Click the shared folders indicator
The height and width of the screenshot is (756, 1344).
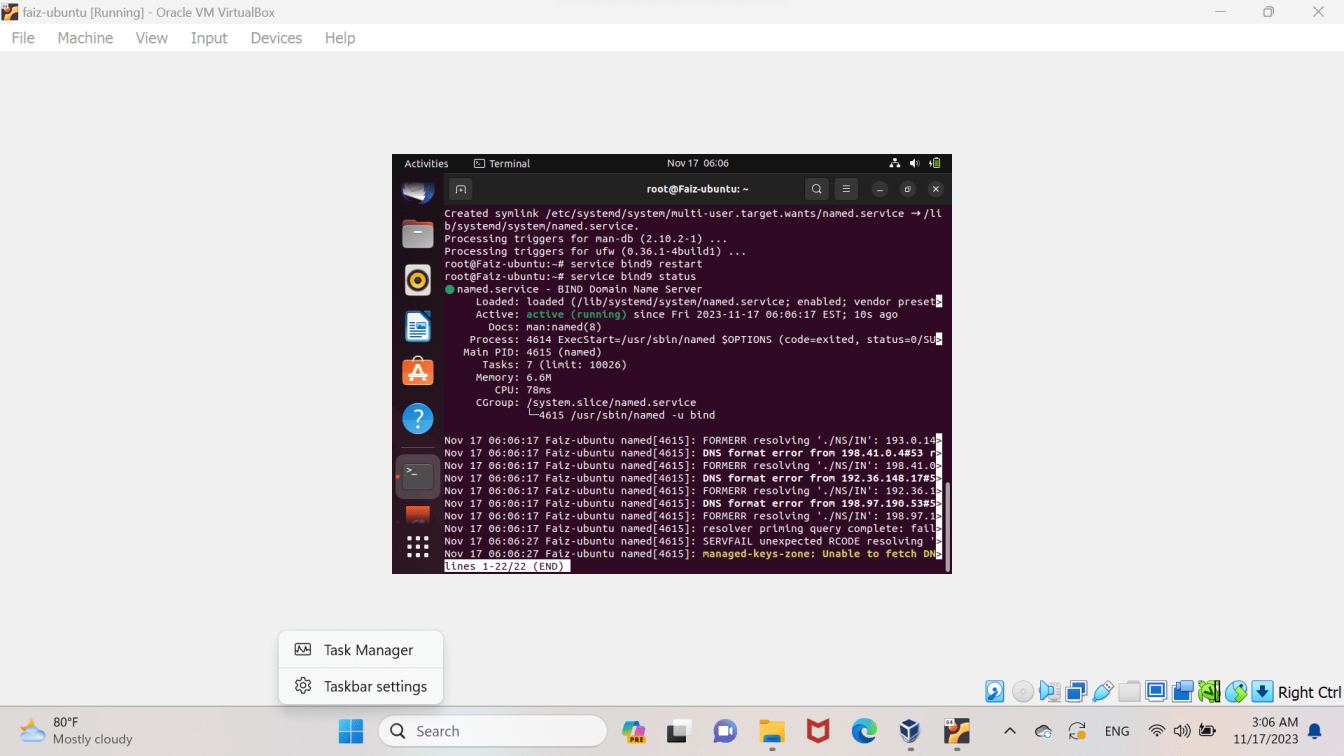[x=1129, y=691]
